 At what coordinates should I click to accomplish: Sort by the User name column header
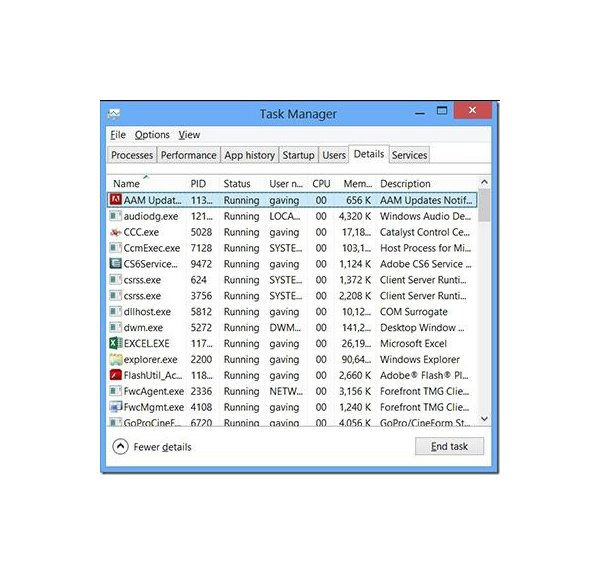pos(286,184)
